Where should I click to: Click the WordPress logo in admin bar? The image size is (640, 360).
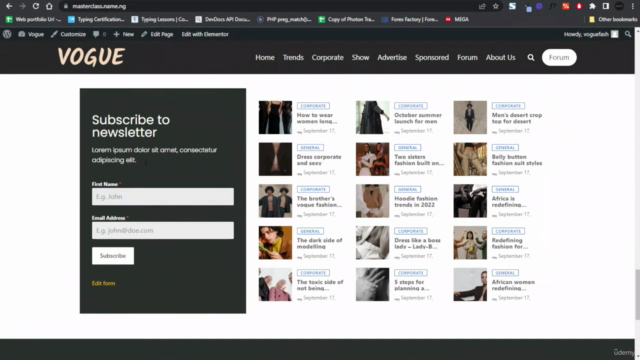pos(7,34)
